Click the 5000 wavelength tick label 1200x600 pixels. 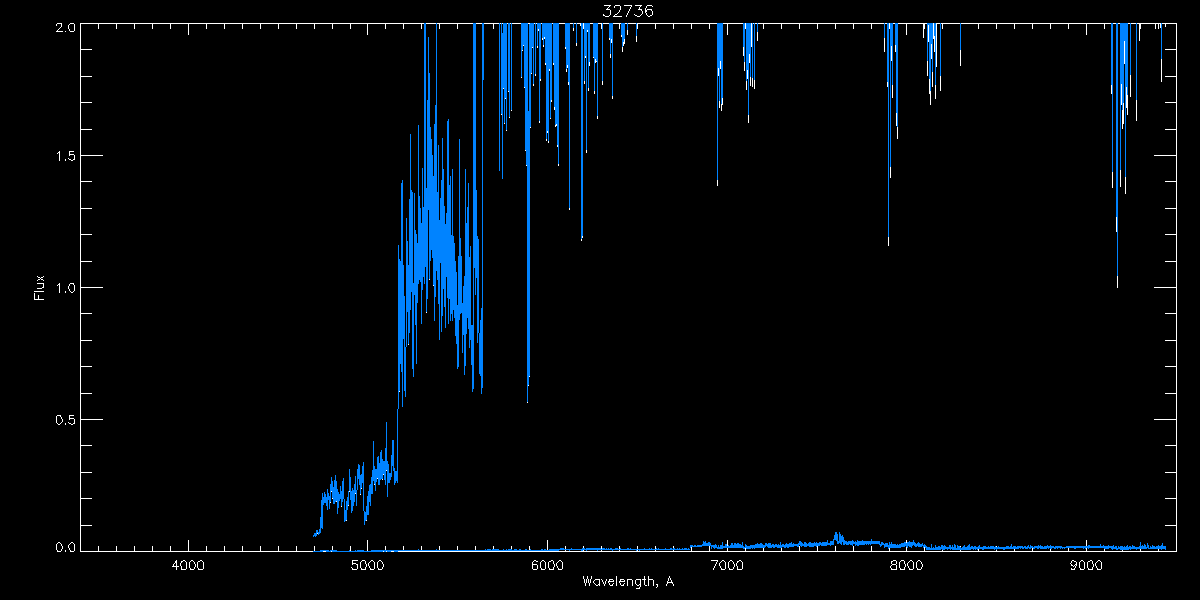coord(368,567)
